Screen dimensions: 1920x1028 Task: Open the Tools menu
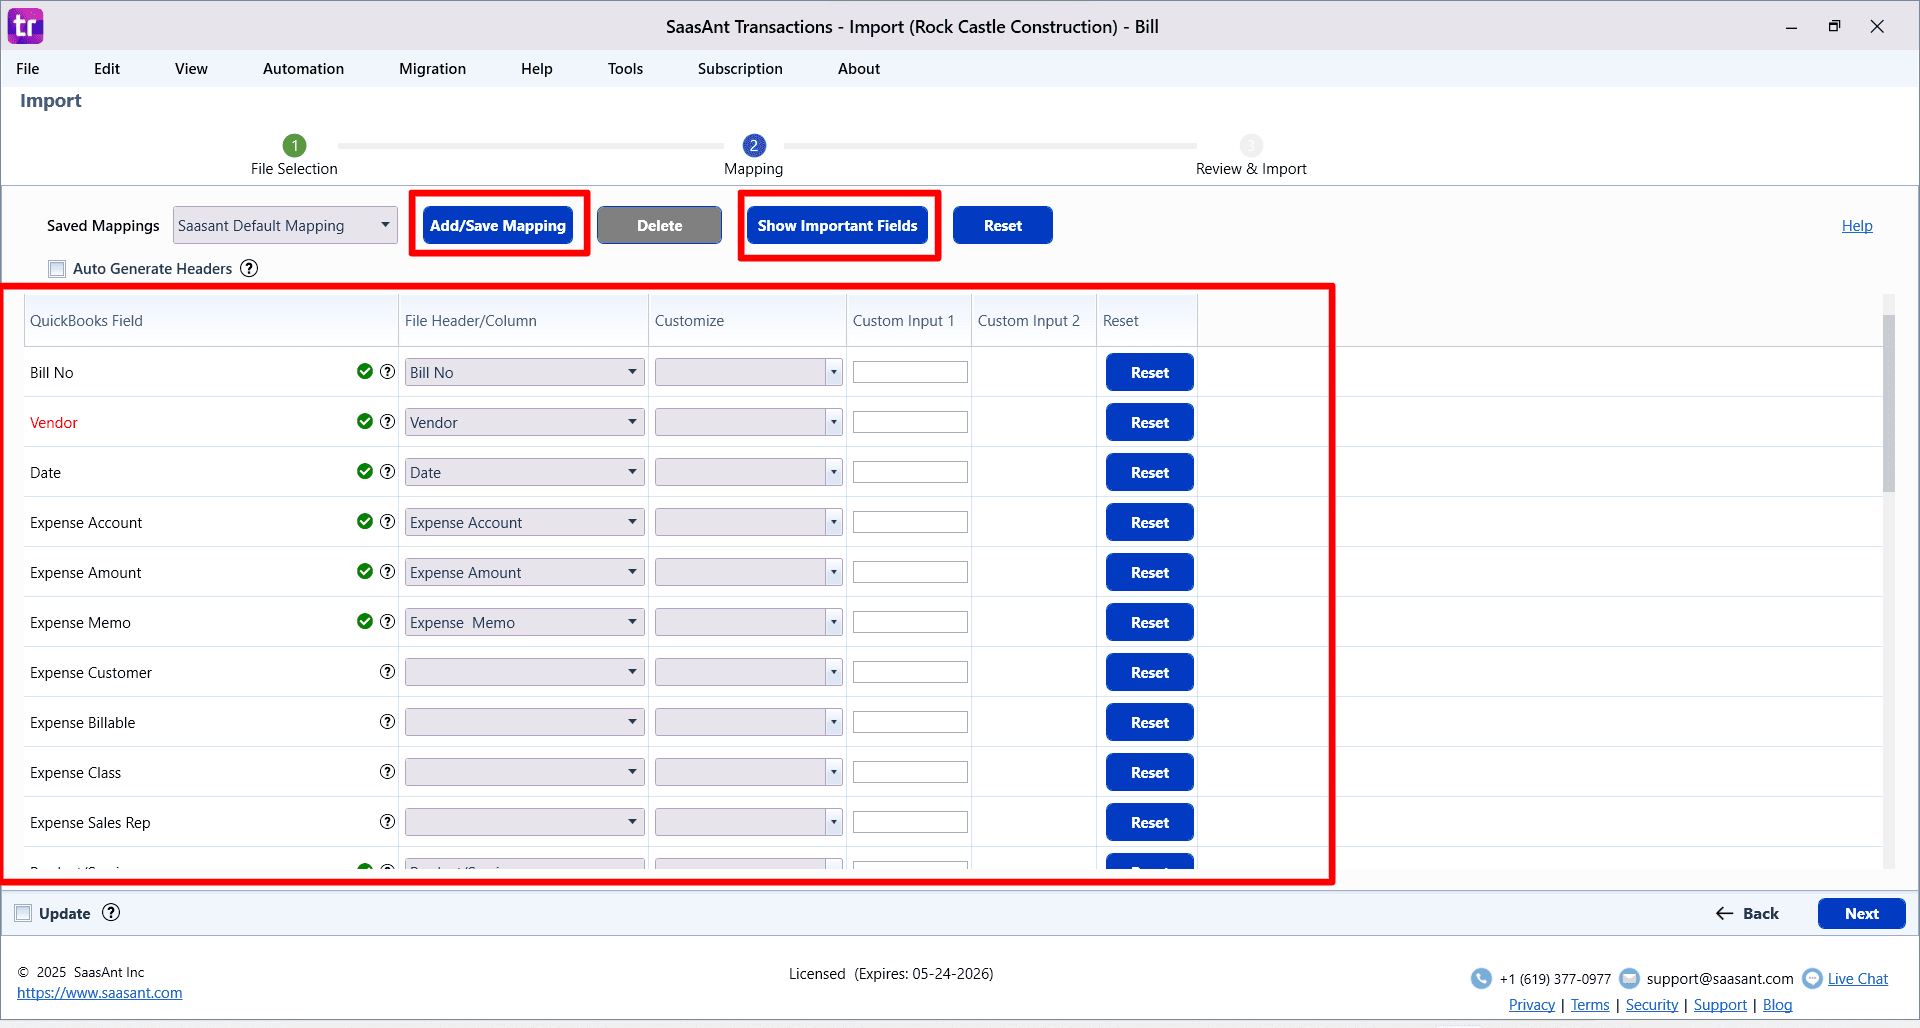point(625,68)
